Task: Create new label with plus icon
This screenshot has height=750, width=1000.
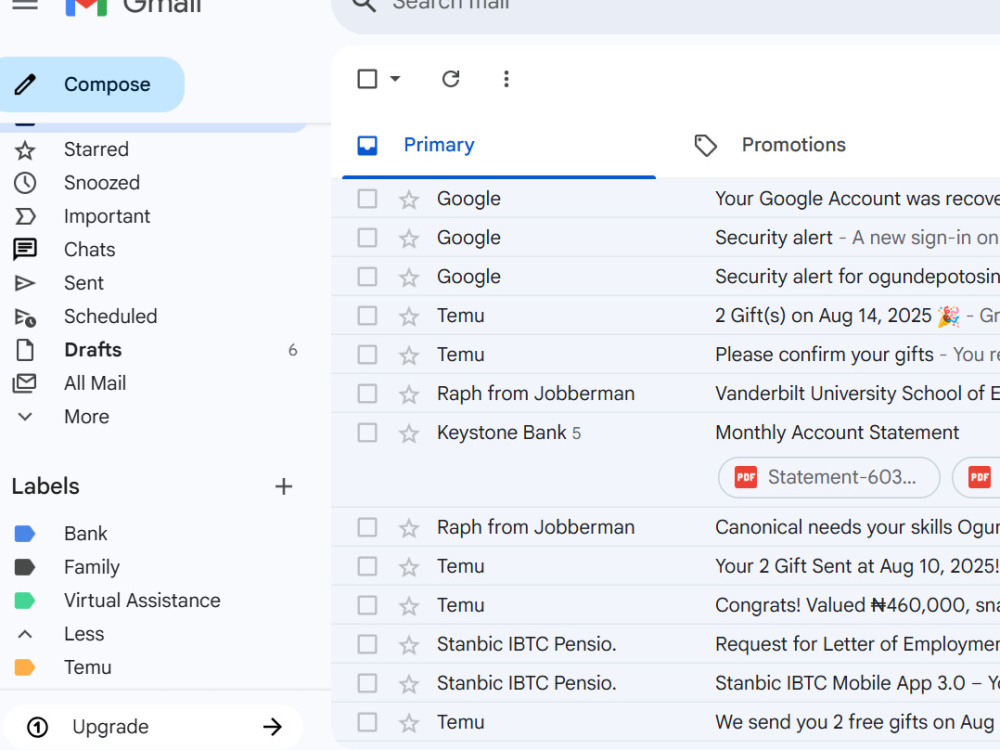Action: (x=284, y=487)
